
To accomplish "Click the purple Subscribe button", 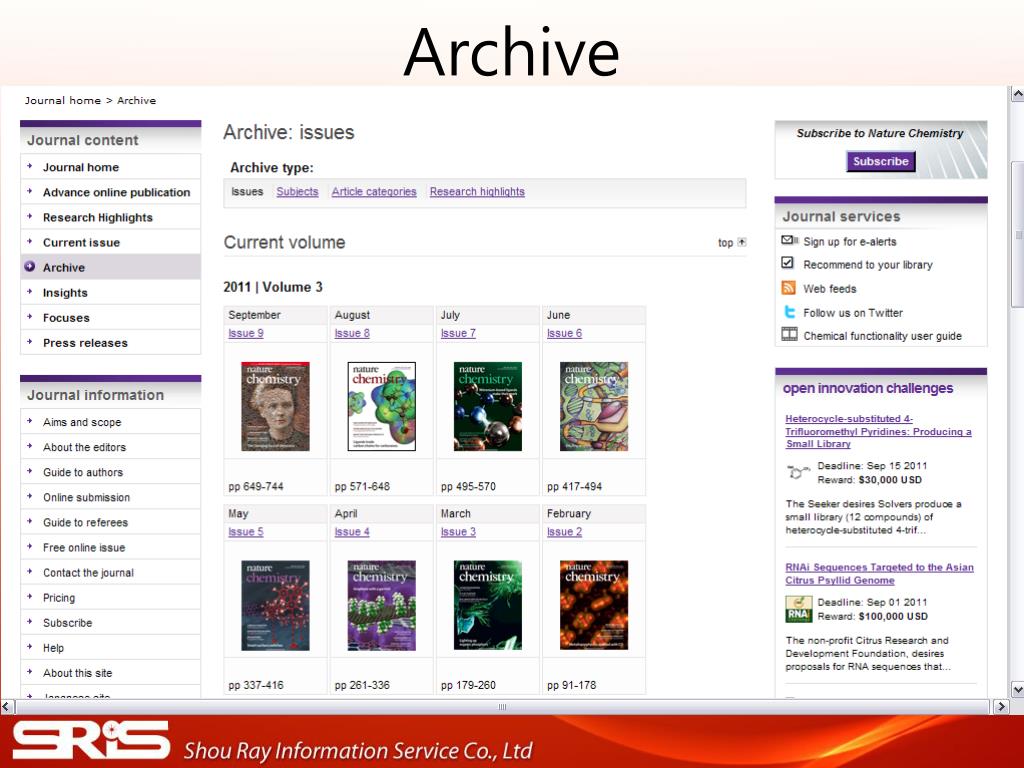I will (x=880, y=161).
